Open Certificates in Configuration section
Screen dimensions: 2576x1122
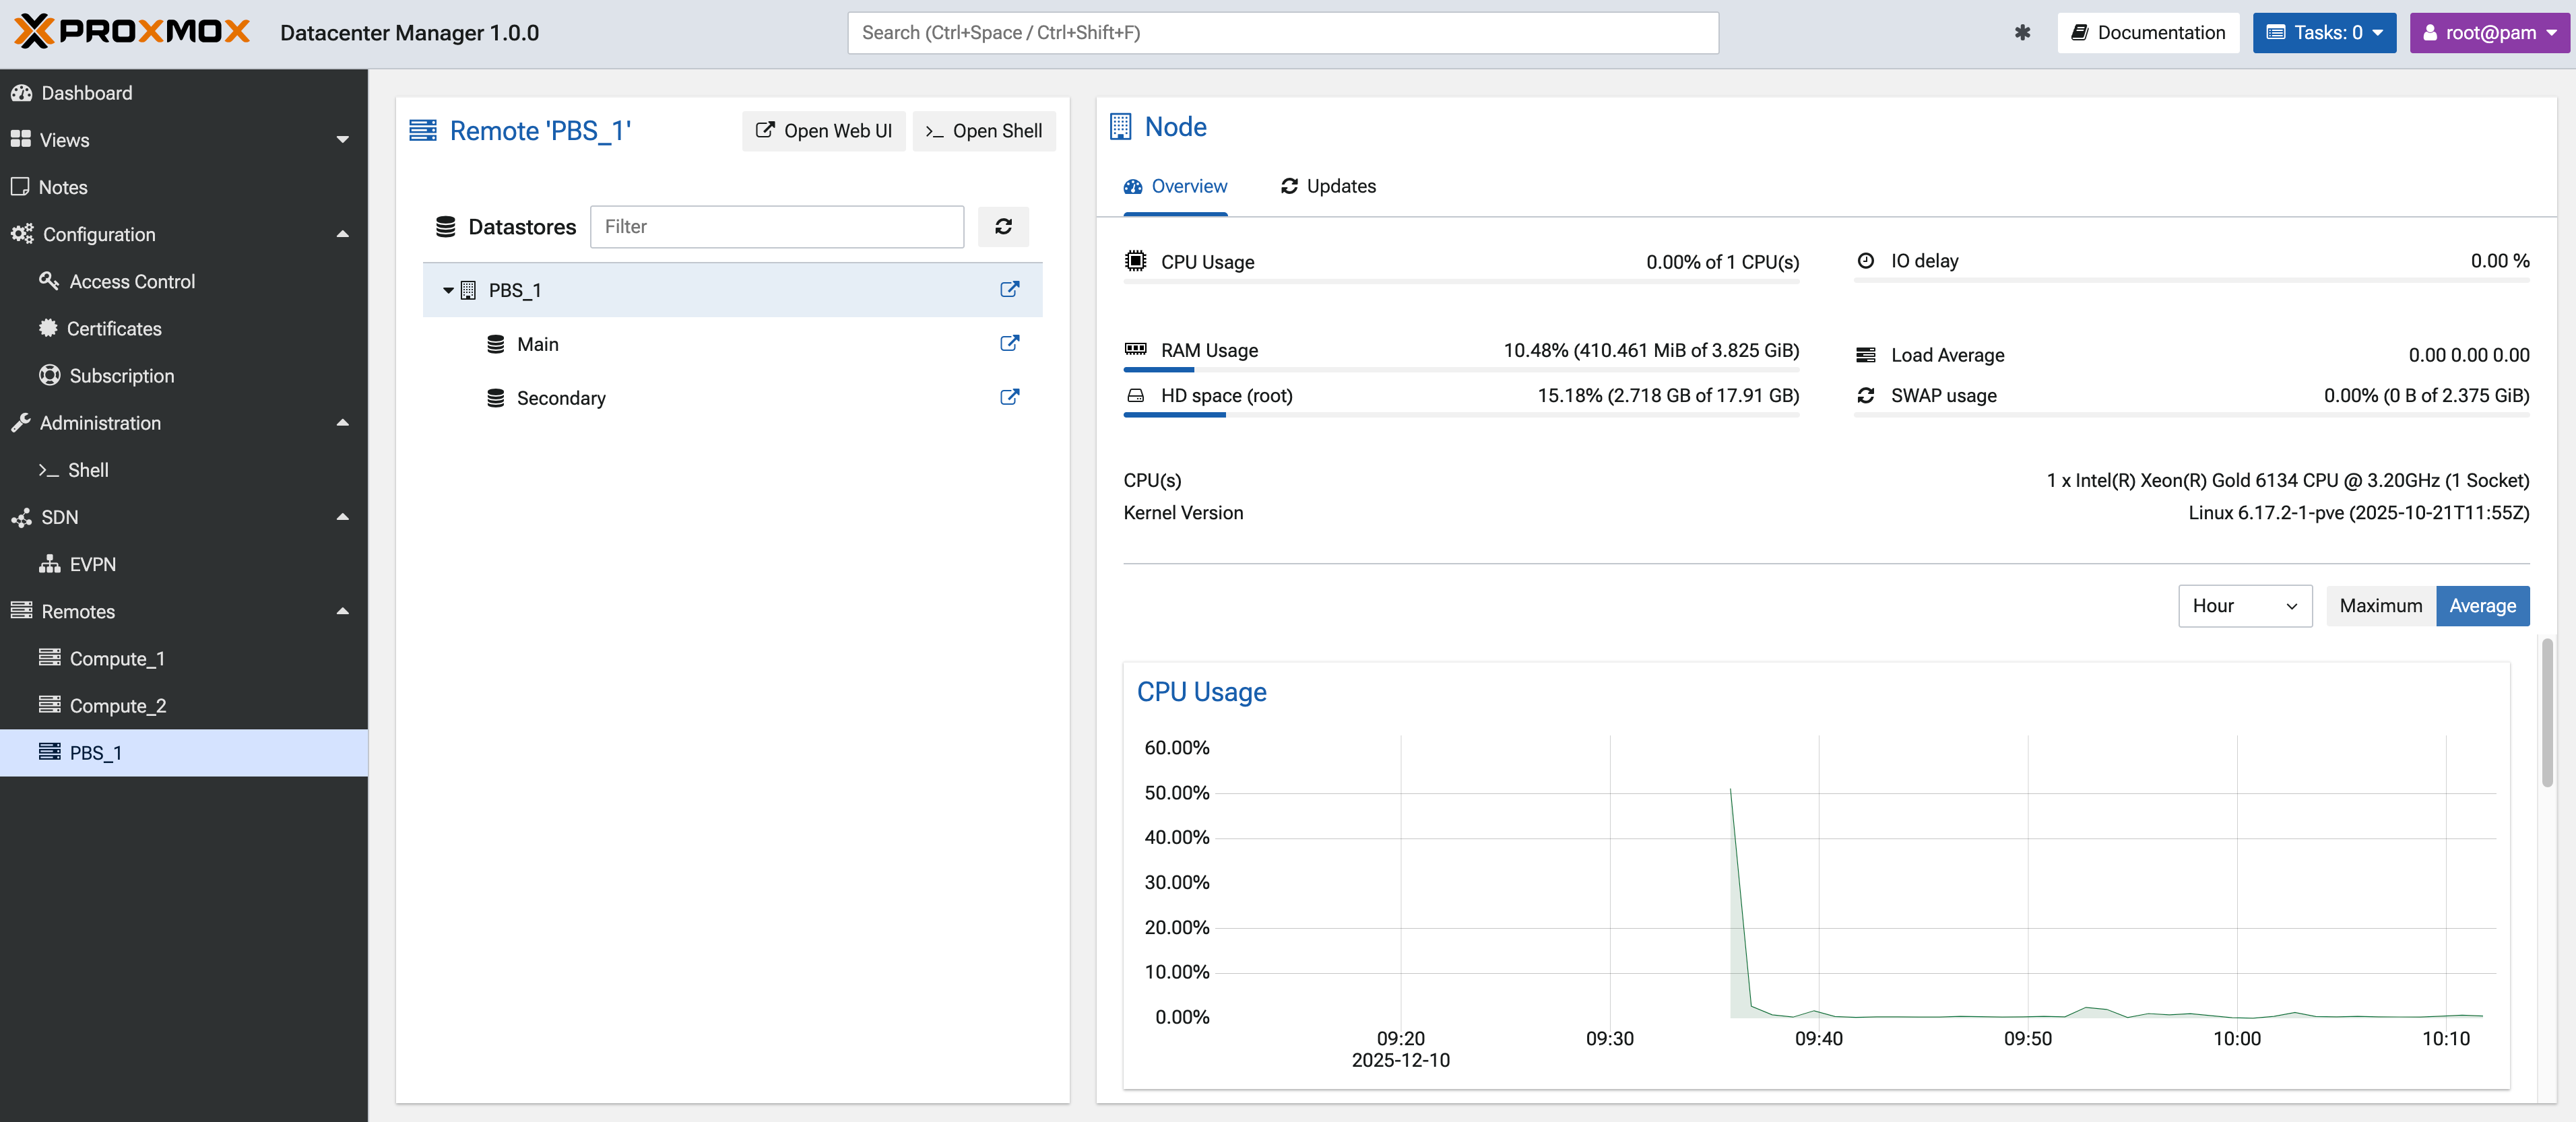click(113, 329)
